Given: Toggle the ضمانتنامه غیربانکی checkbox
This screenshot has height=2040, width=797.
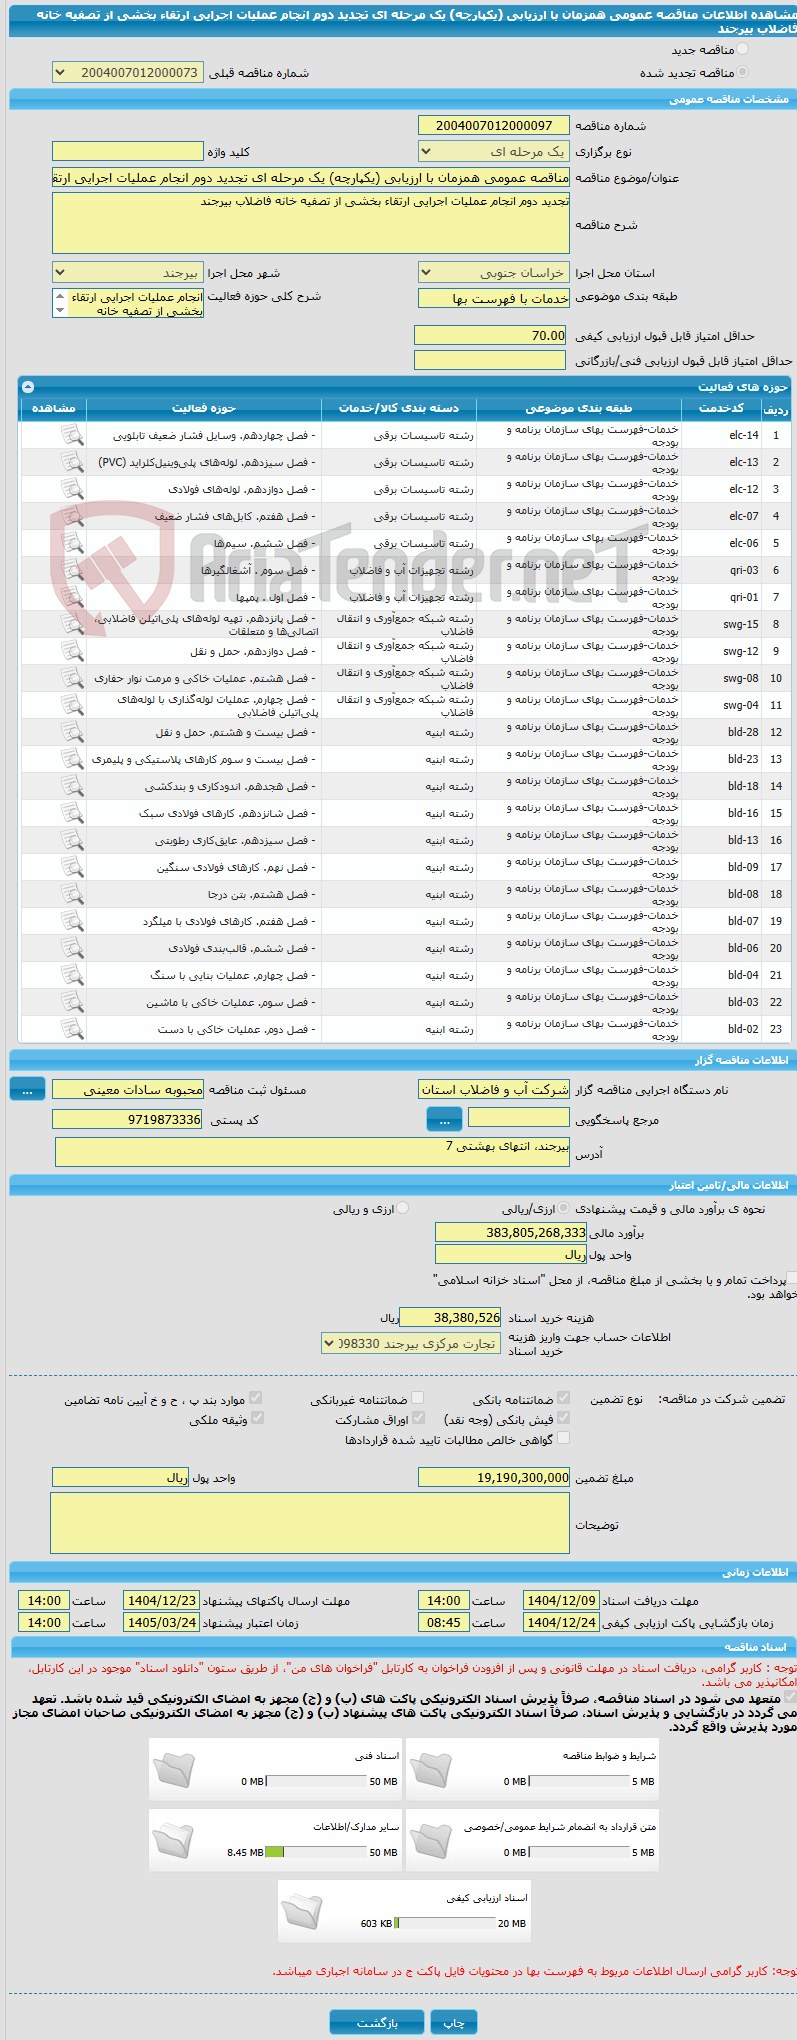Looking at the screenshot, I should (x=418, y=1398).
